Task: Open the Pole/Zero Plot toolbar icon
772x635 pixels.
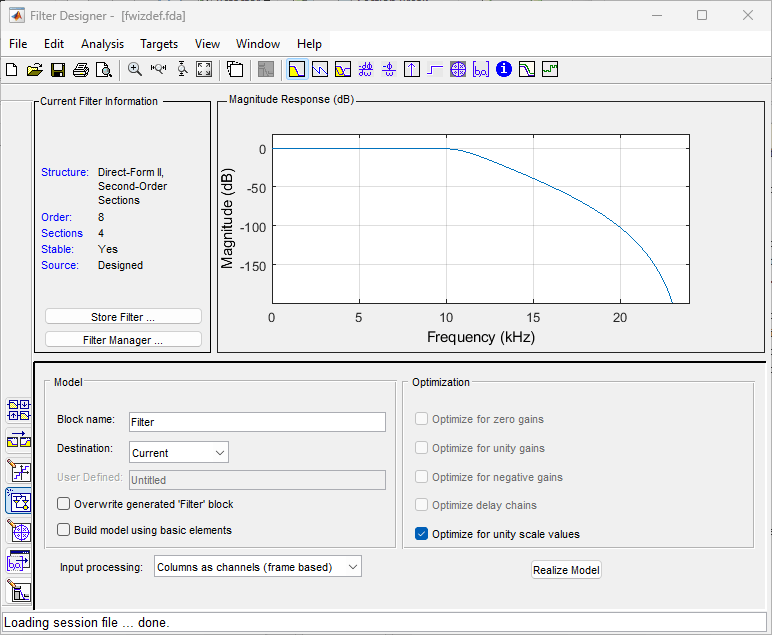Action: [458, 70]
